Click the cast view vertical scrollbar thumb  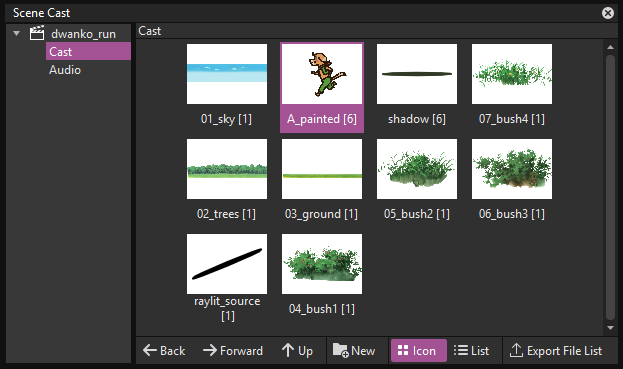611,187
